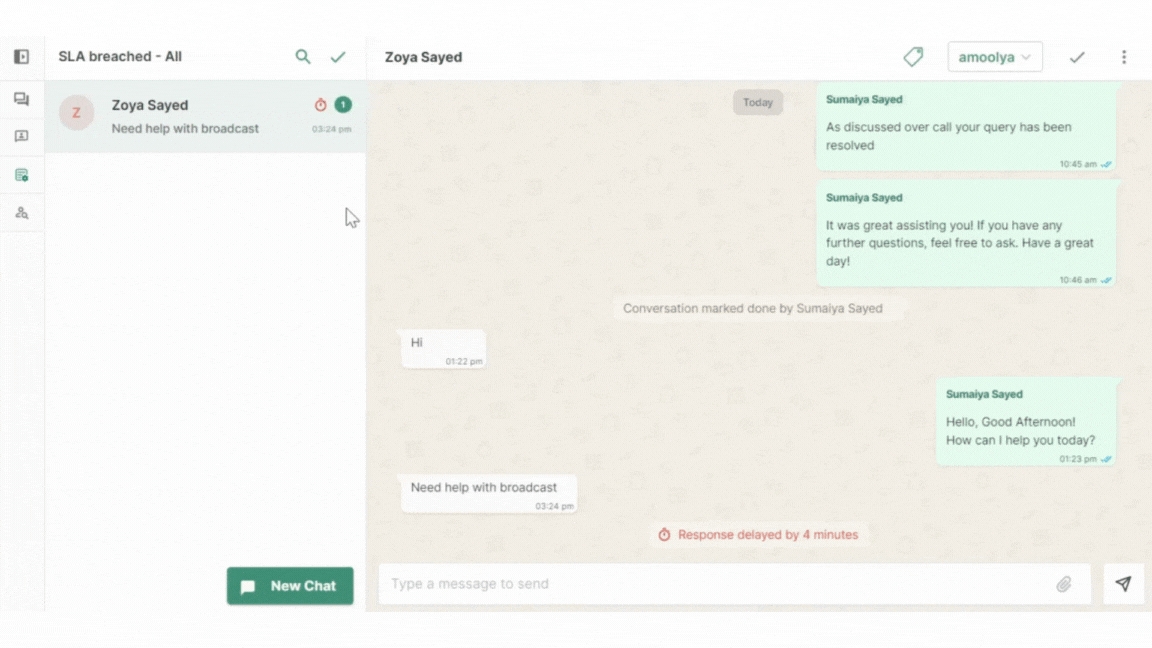The width and height of the screenshot is (1152, 648).
Task: Click the New Chat button
Action: click(290, 586)
